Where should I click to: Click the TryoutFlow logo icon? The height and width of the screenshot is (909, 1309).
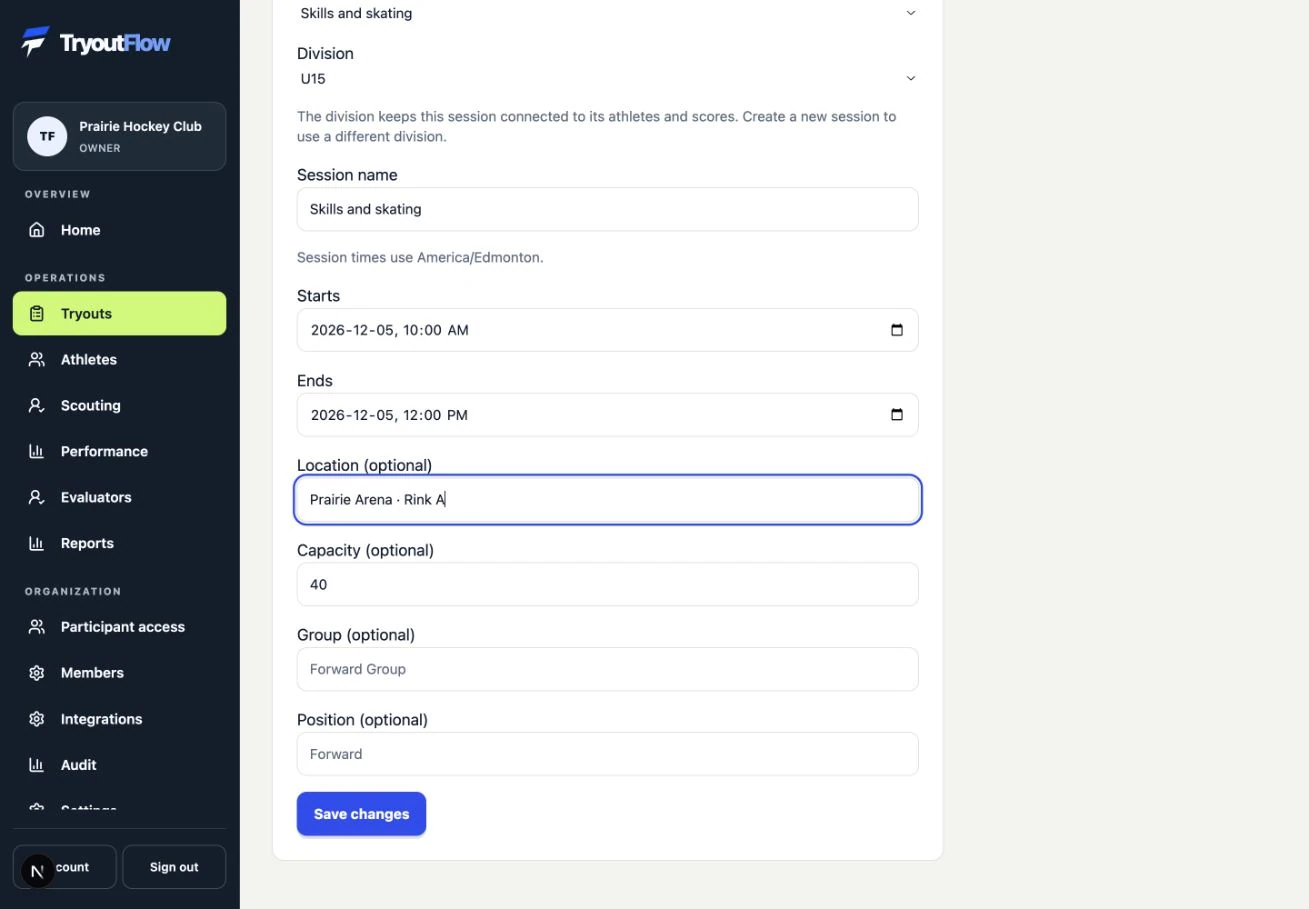point(36,42)
